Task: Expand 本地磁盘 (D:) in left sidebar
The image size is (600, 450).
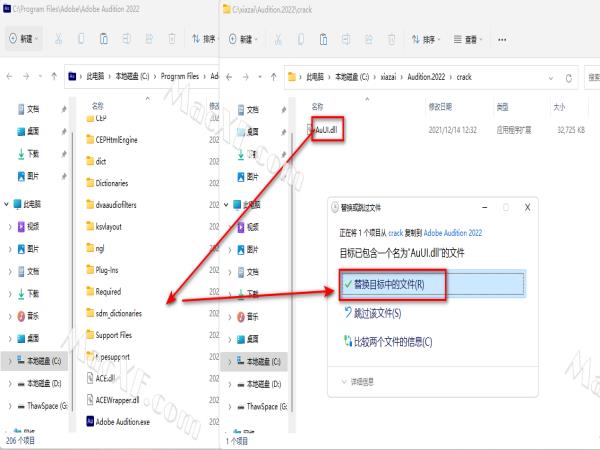Action: (10, 383)
